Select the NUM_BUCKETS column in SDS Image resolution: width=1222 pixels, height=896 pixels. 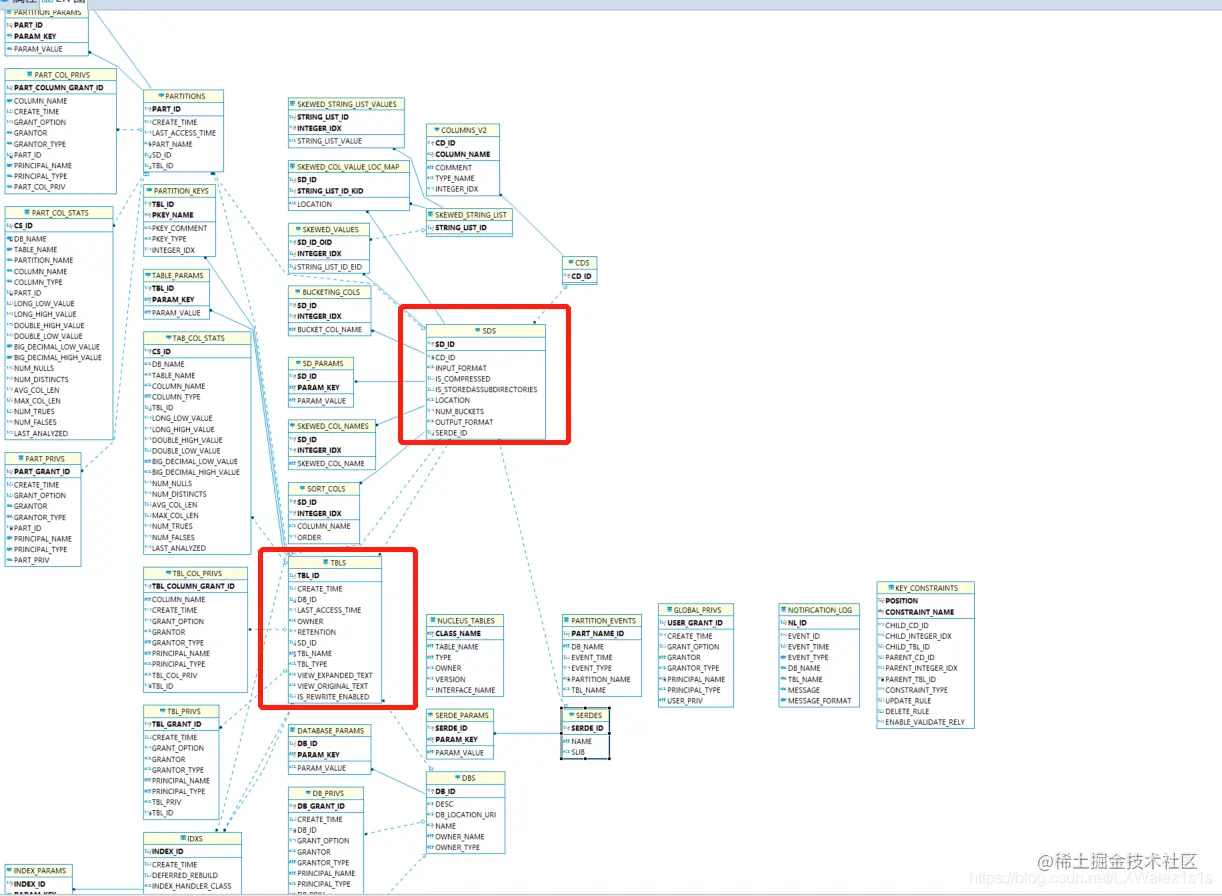coord(459,411)
